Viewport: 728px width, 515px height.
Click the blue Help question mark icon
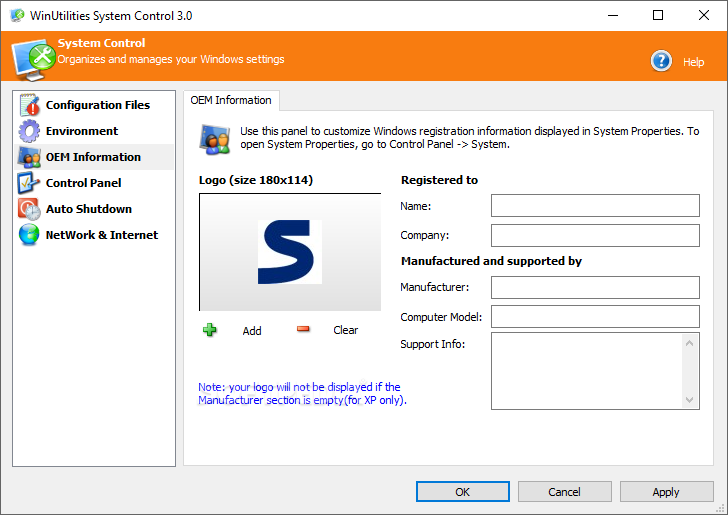click(661, 61)
